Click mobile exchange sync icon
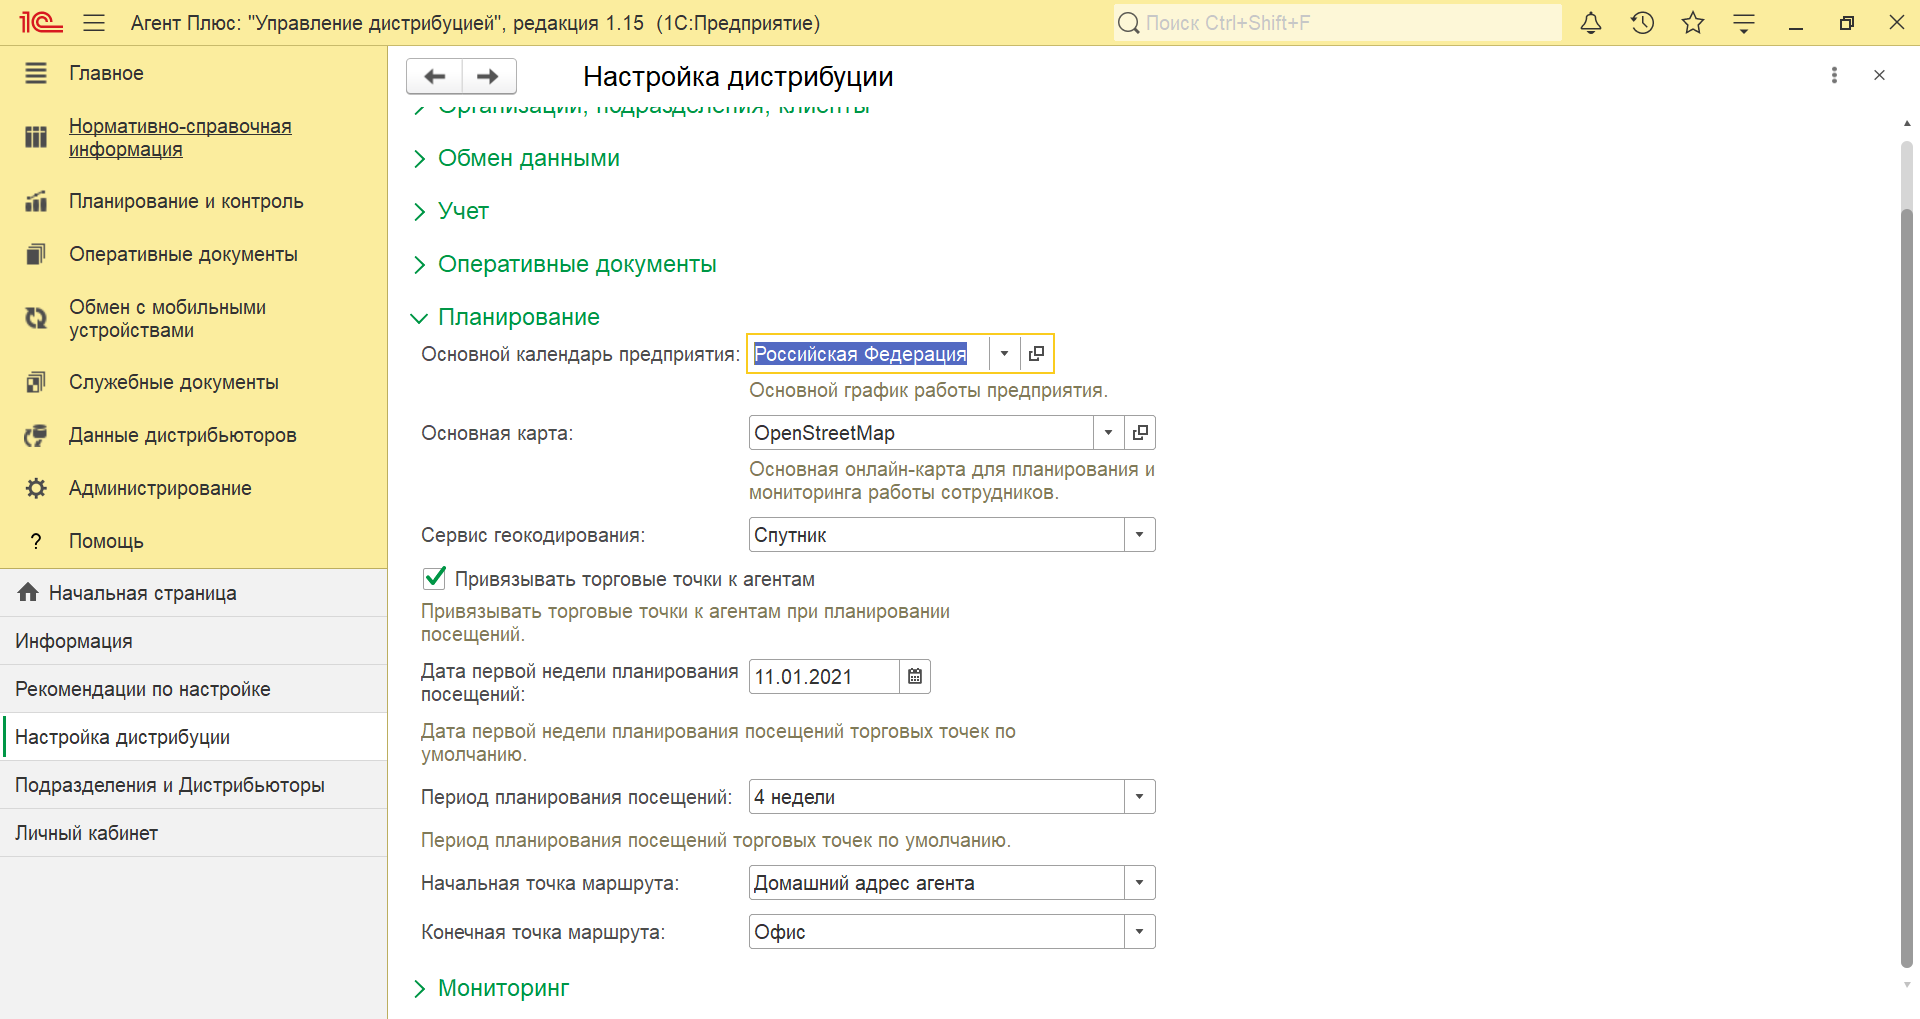The width and height of the screenshot is (1920, 1019). pyautogui.click(x=36, y=318)
